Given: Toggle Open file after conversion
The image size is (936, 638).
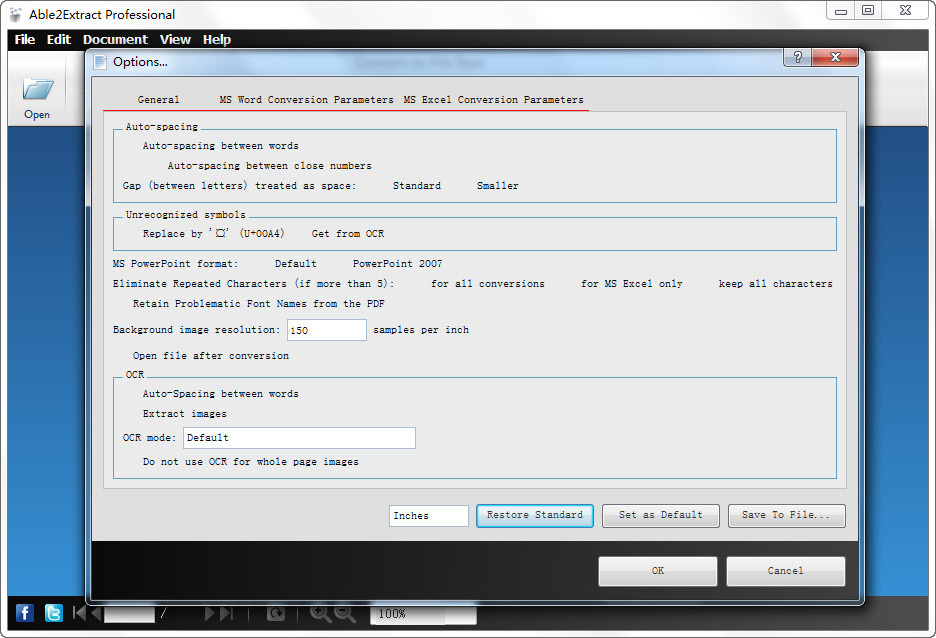Looking at the screenshot, I should 210,356.
